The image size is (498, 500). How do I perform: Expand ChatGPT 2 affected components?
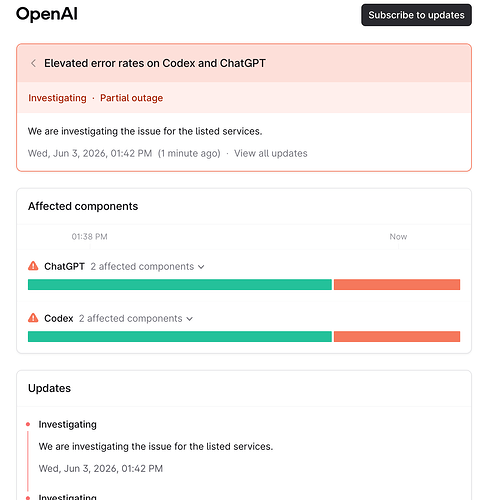pyautogui.click(x=147, y=267)
